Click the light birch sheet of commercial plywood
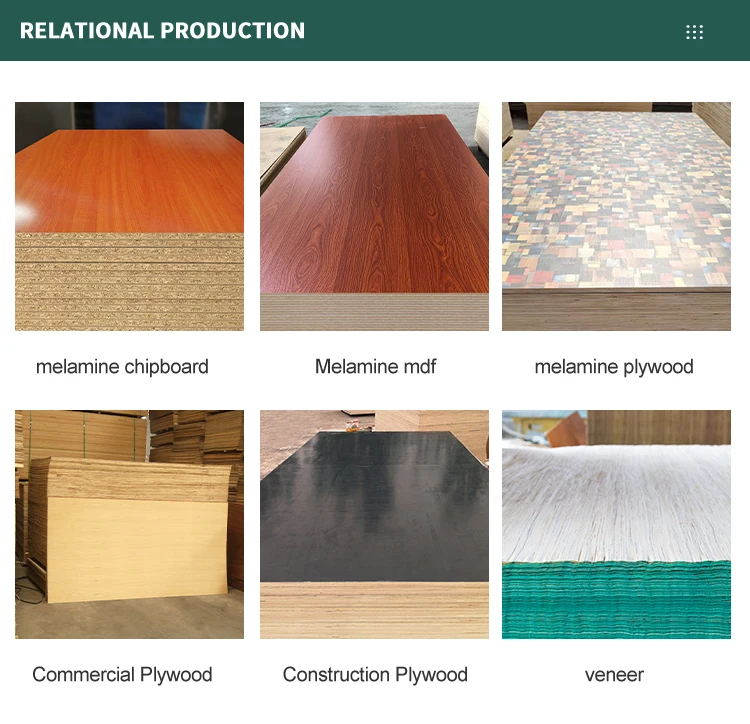 pos(136,550)
